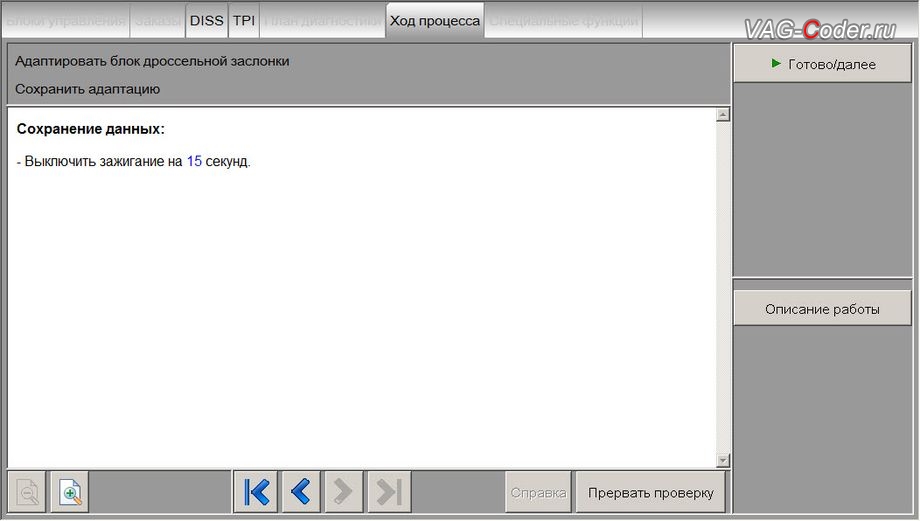The image size is (920, 521).
Task: Go back one step blue arrow
Action: pyautogui.click(x=300, y=492)
